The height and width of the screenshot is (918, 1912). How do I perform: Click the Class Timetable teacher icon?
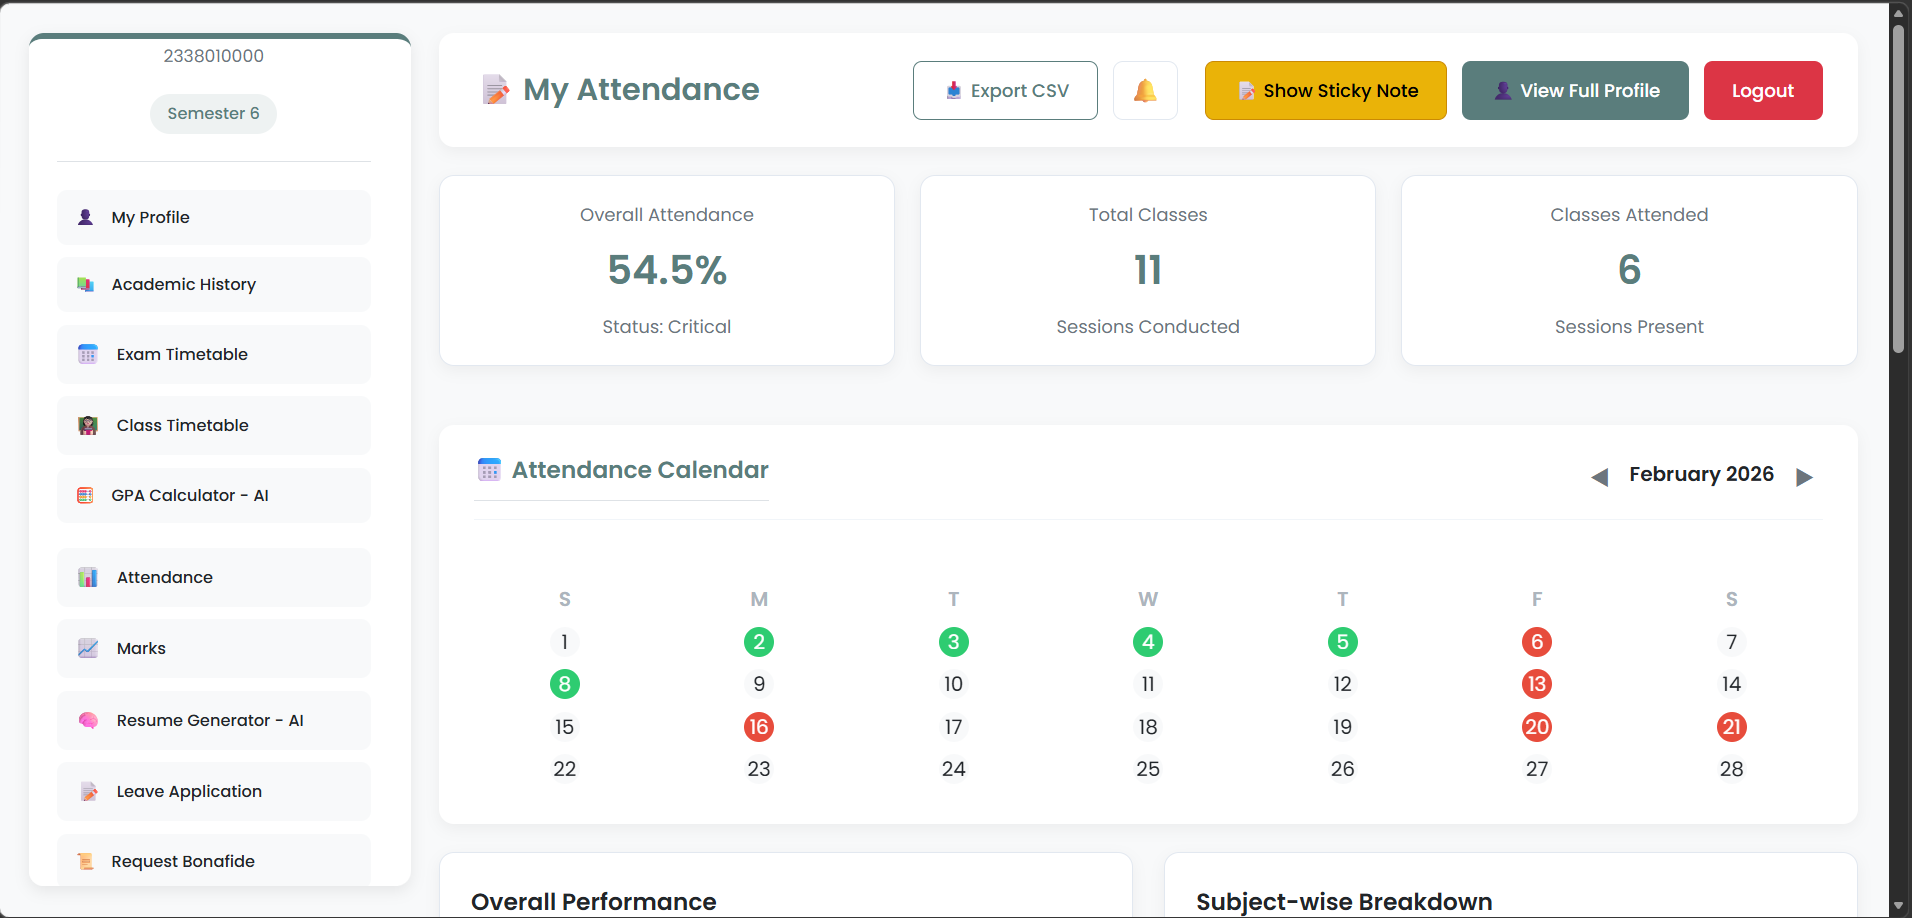click(88, 426)
